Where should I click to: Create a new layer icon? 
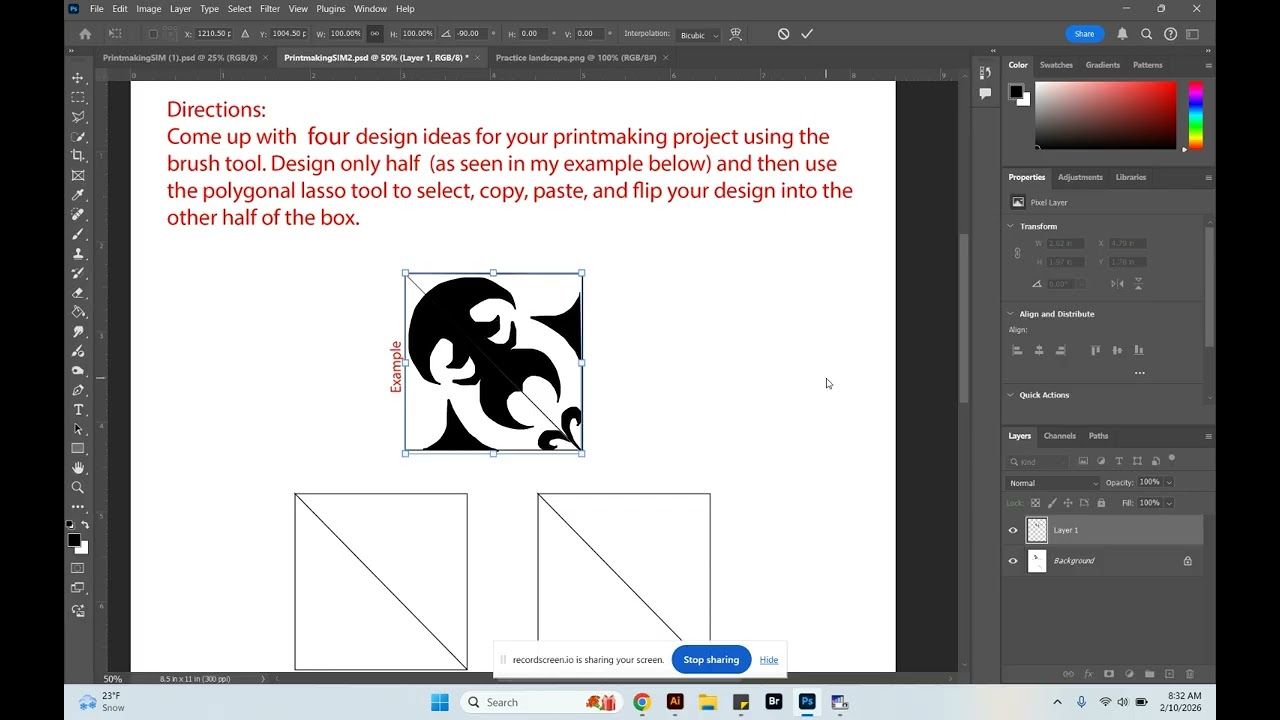click(x=1169, y=674)
